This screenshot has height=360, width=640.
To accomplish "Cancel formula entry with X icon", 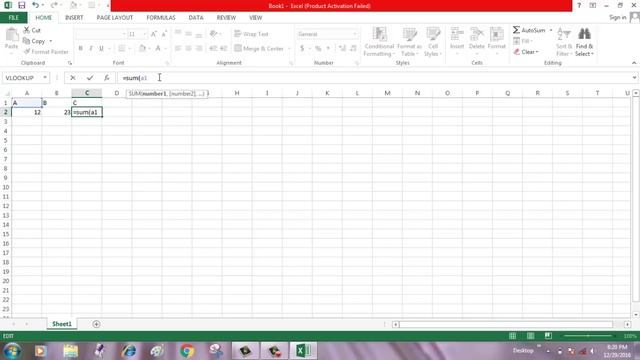I will (x=73, y=78).
